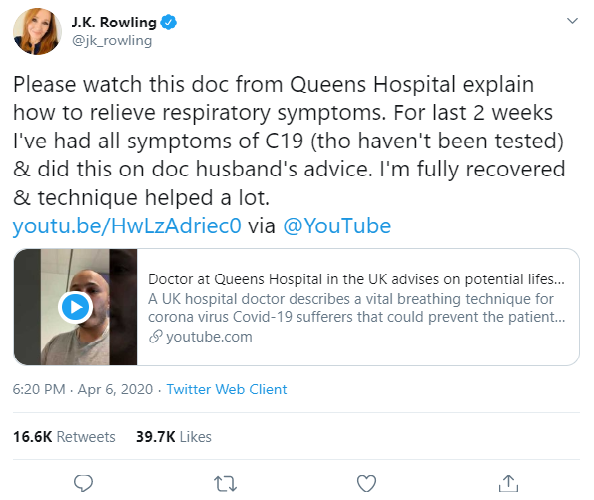Click the reply speech bubble icon
Screen dimensions: 594x500
[83, 483]
